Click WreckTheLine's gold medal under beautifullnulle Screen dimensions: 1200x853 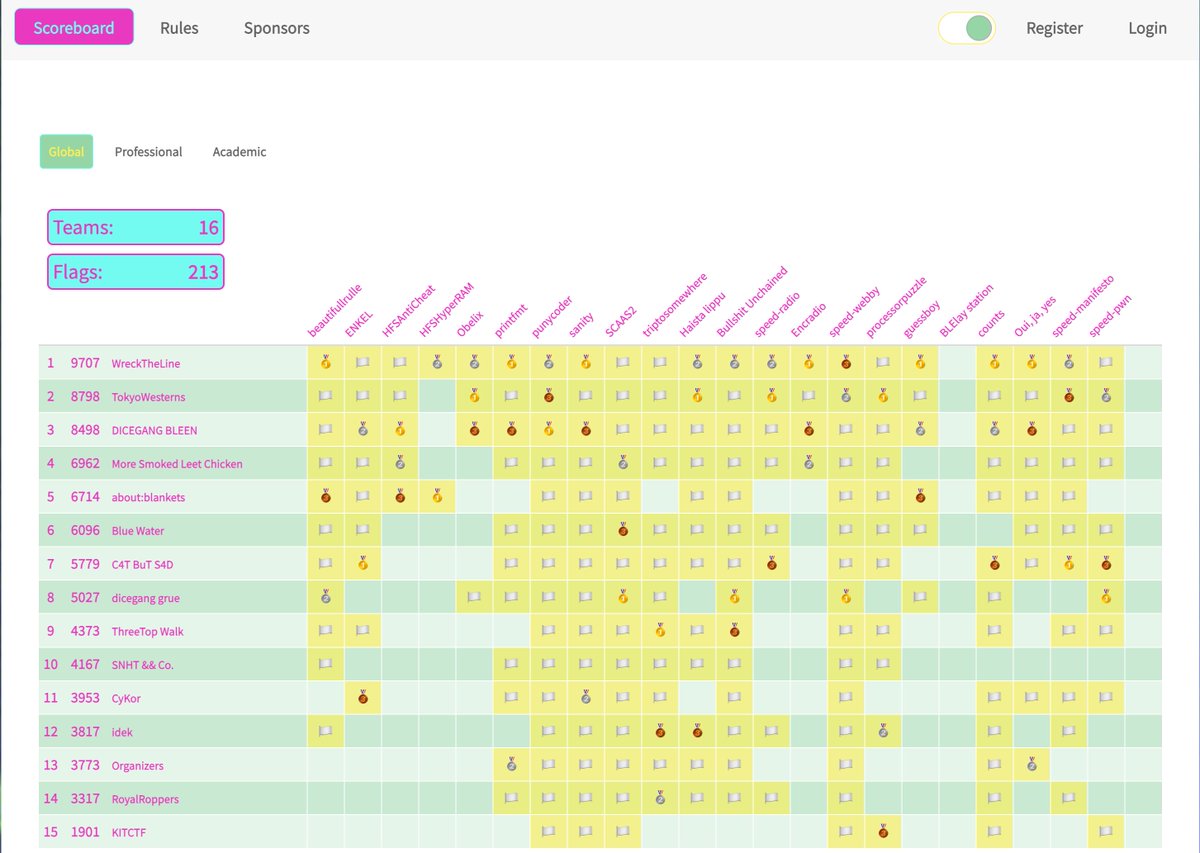[325, 363]
